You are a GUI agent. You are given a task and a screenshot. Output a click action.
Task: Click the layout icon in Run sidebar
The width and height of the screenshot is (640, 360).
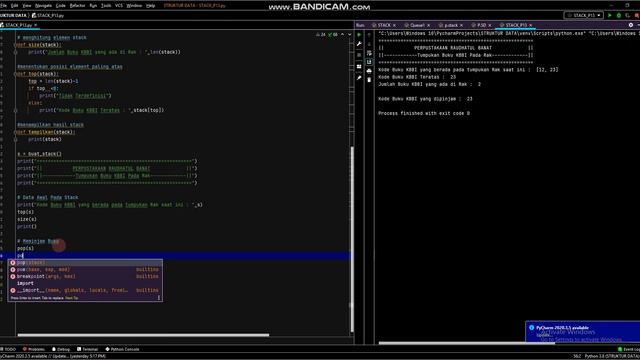[x=359, y=67]
